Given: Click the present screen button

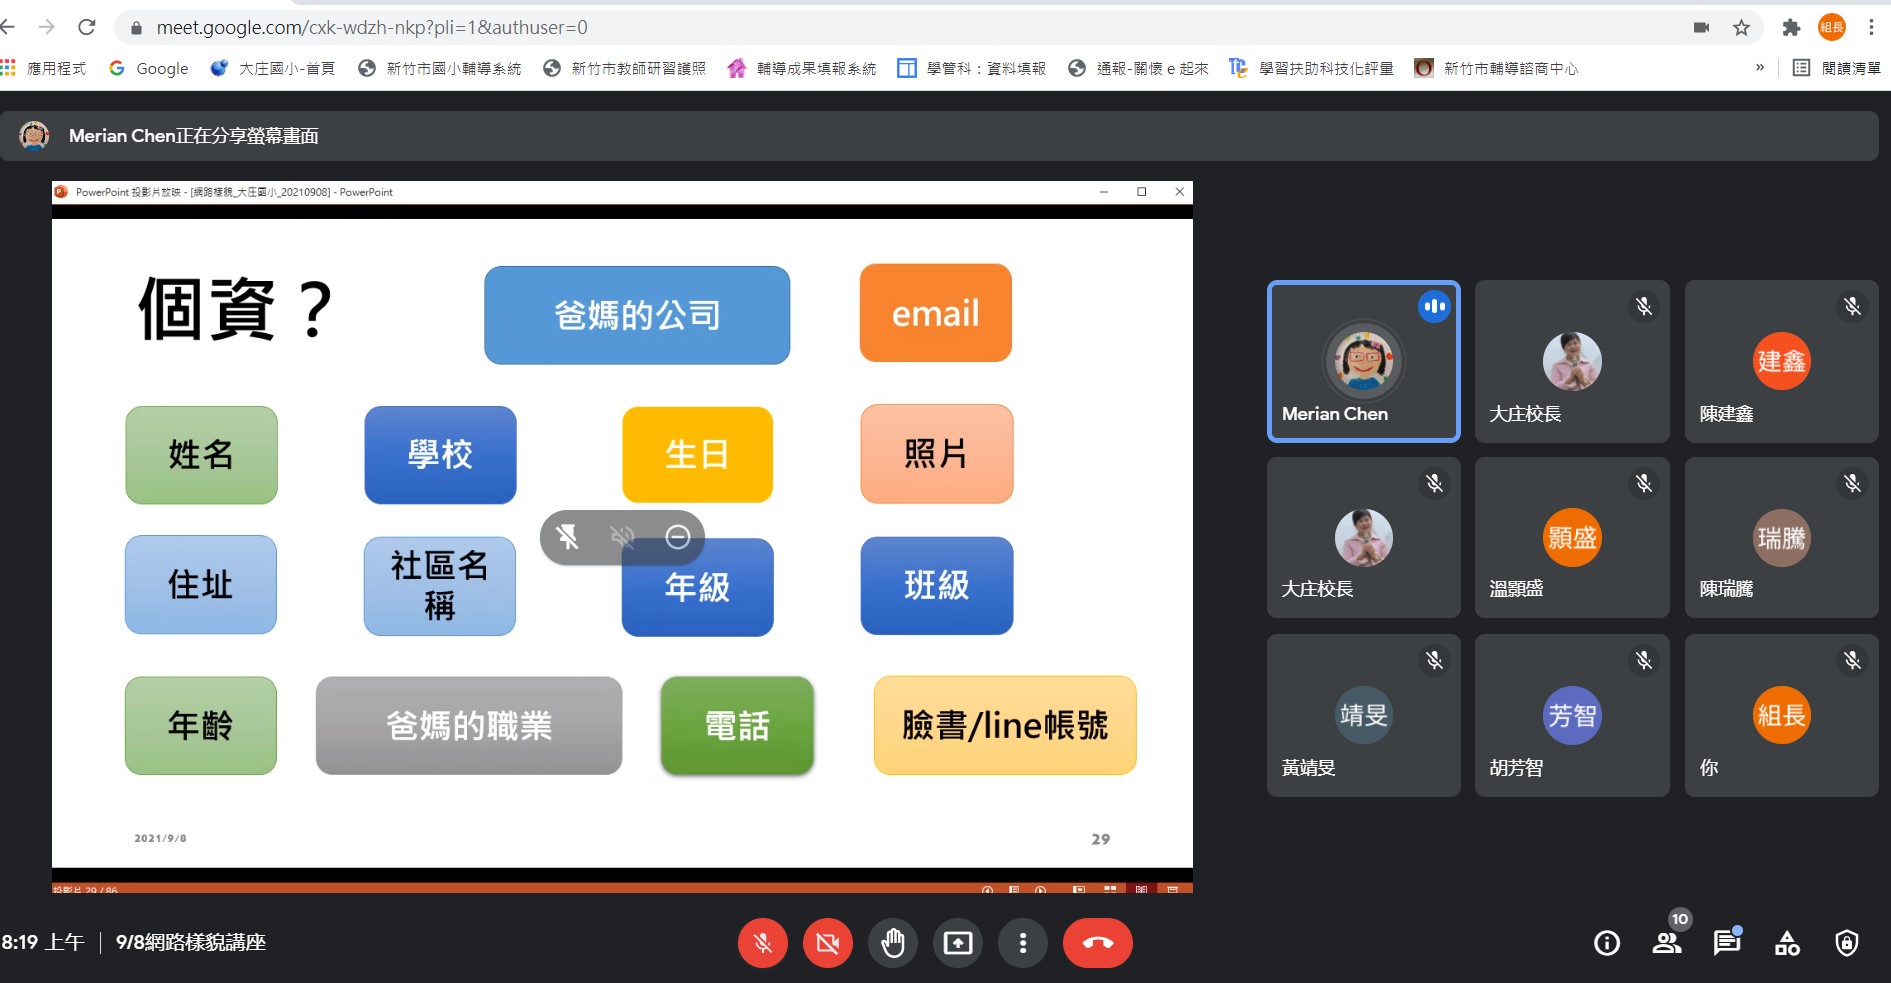Looking at the screenshot, I should 957,943.
